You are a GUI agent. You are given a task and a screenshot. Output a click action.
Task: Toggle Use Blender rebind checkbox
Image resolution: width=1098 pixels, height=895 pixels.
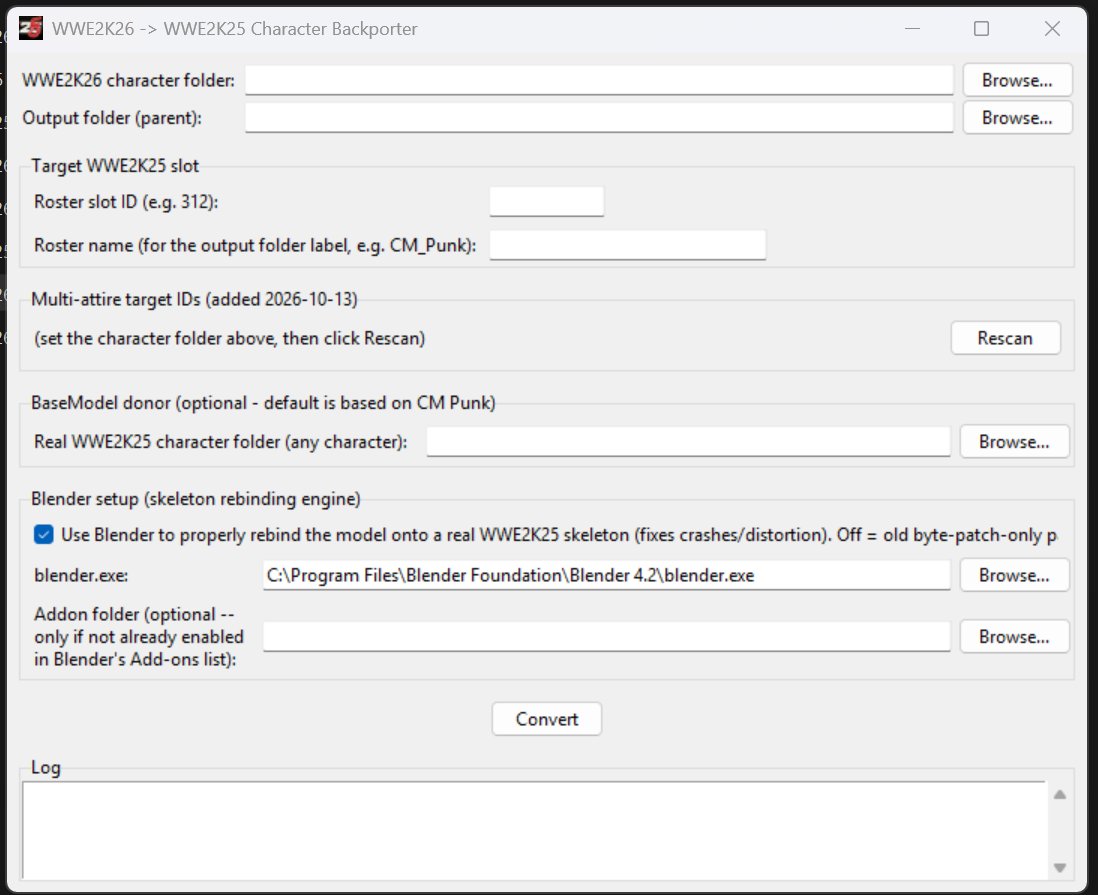[x=43, y=535]
